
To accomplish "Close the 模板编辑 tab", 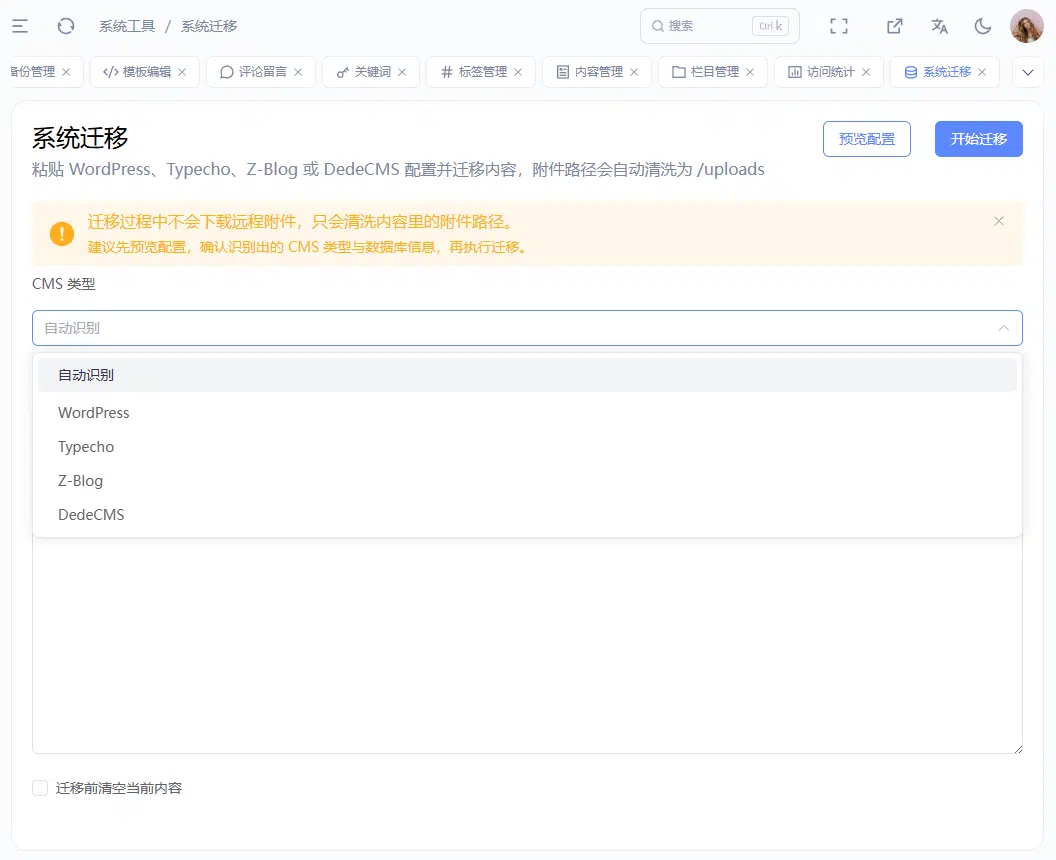I will coord(182,72).
